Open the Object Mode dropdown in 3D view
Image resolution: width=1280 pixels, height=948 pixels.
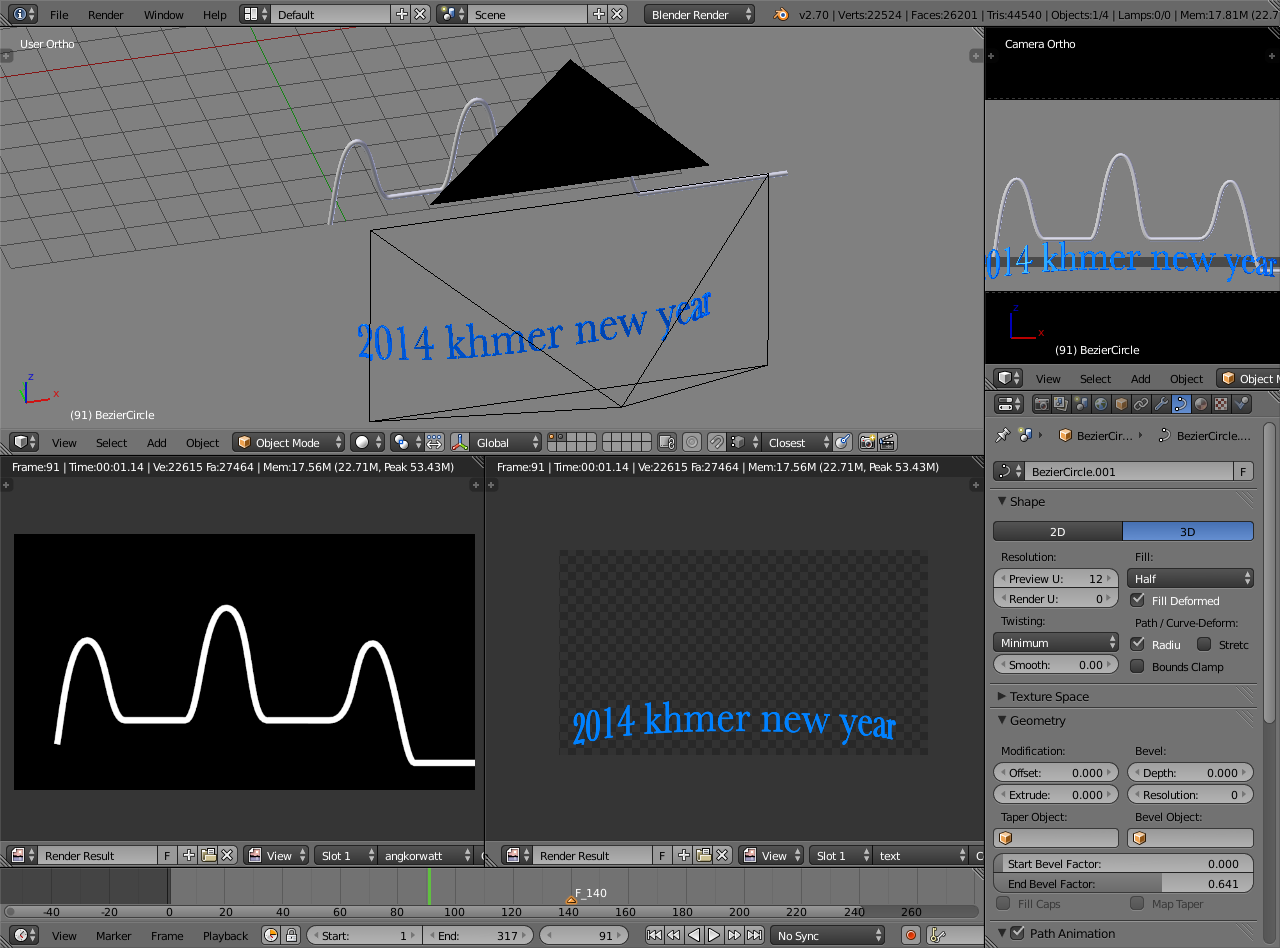click(x=289, y=442)
